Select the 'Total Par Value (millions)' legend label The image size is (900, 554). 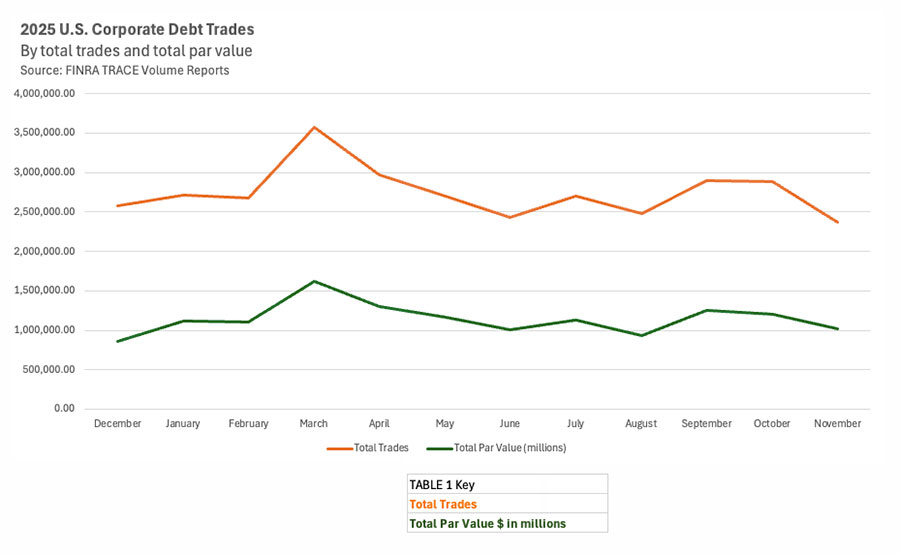point(510,448)
